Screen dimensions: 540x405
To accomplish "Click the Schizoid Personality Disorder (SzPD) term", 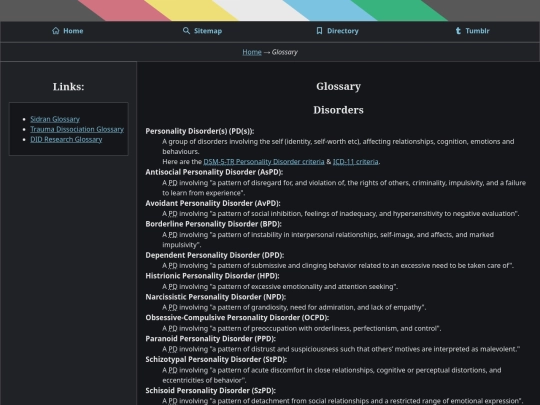I will tap(210, 391).
